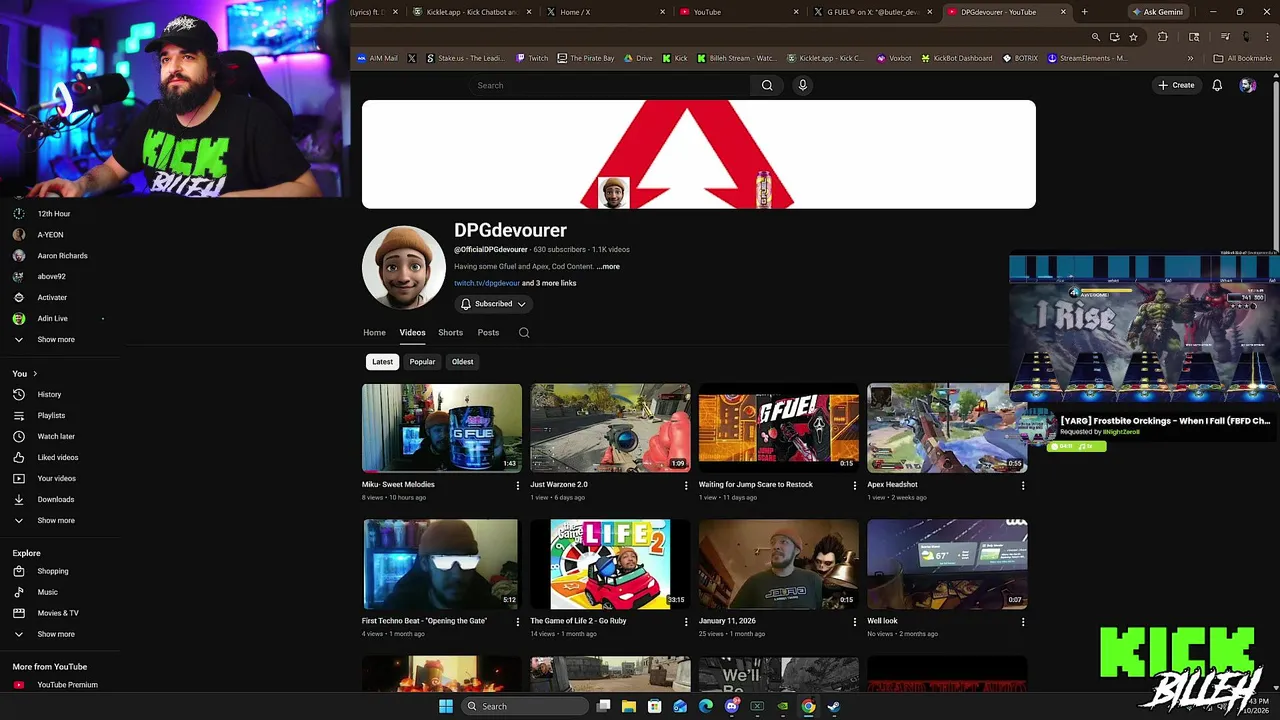1280x720 pixels.
Task: Open the Just Warzone 2.0 video title
Action: tap(559, 484)
